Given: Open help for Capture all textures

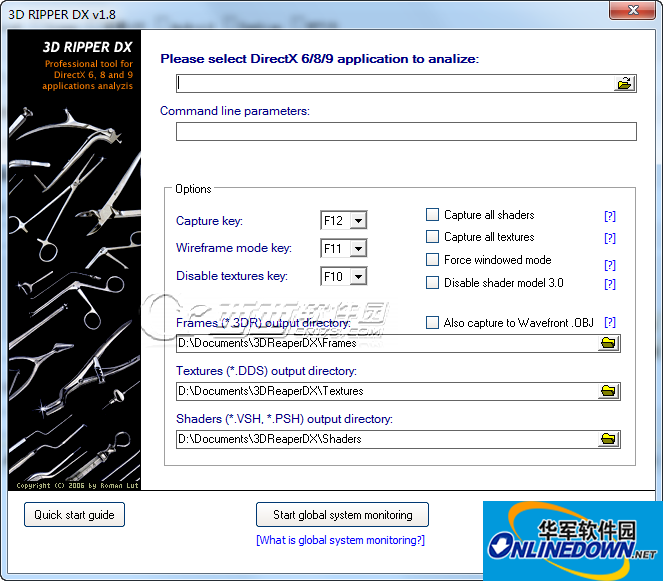Looking at the screenshot, I should [x=609, y=239].
